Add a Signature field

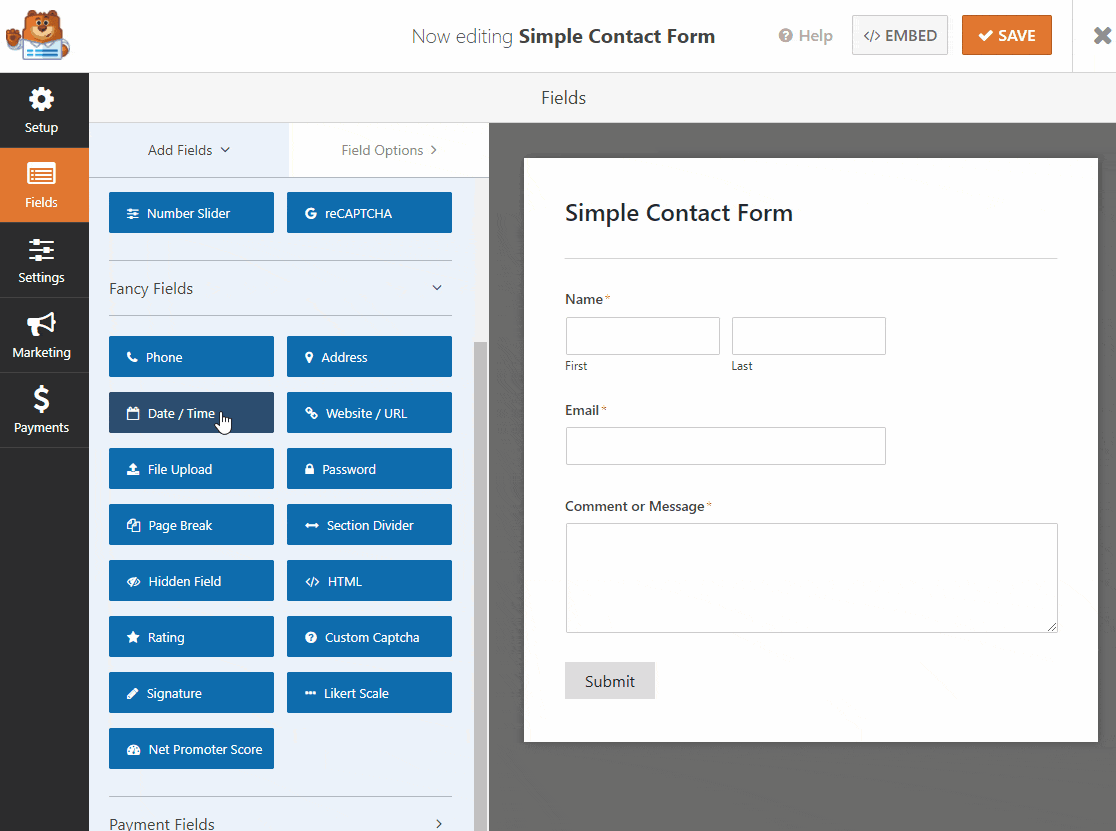191,693
